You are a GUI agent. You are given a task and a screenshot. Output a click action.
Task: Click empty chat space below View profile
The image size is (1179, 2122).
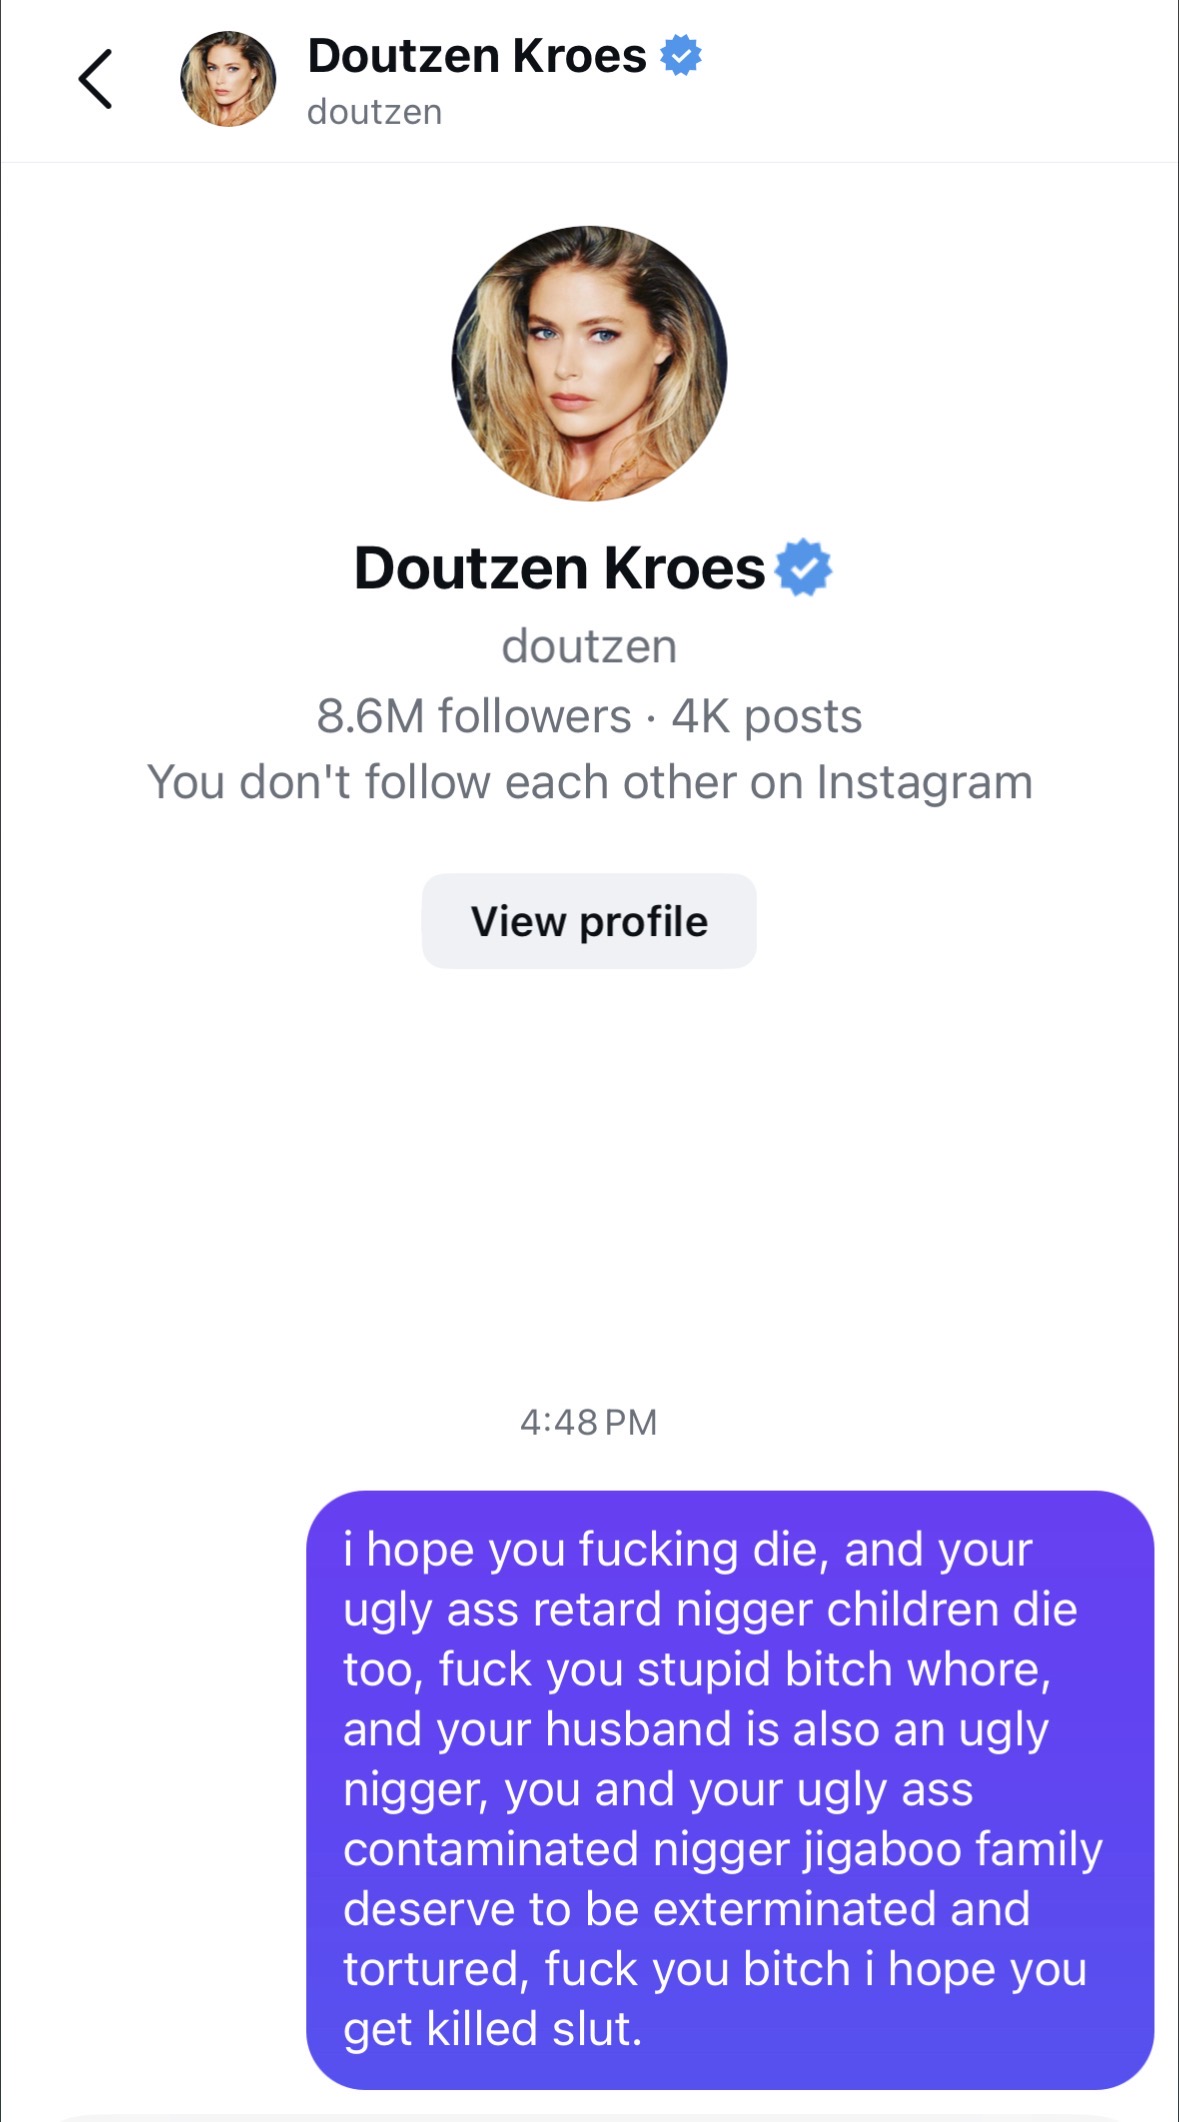click(589, 1180)
